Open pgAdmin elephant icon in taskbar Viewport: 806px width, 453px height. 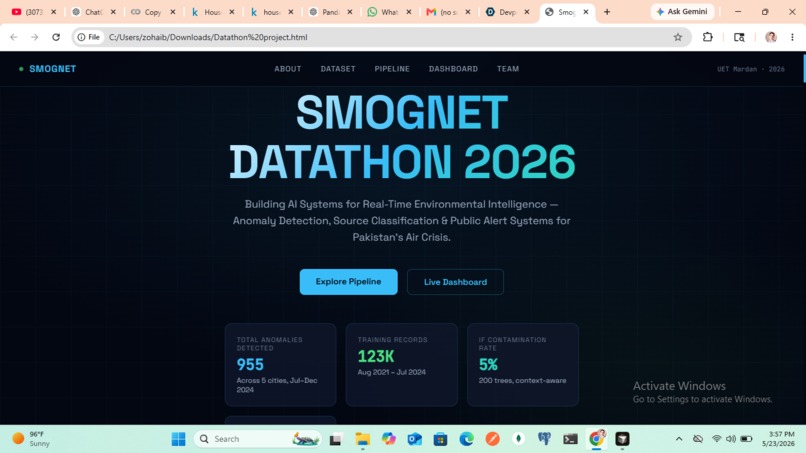tap(544, 439)
